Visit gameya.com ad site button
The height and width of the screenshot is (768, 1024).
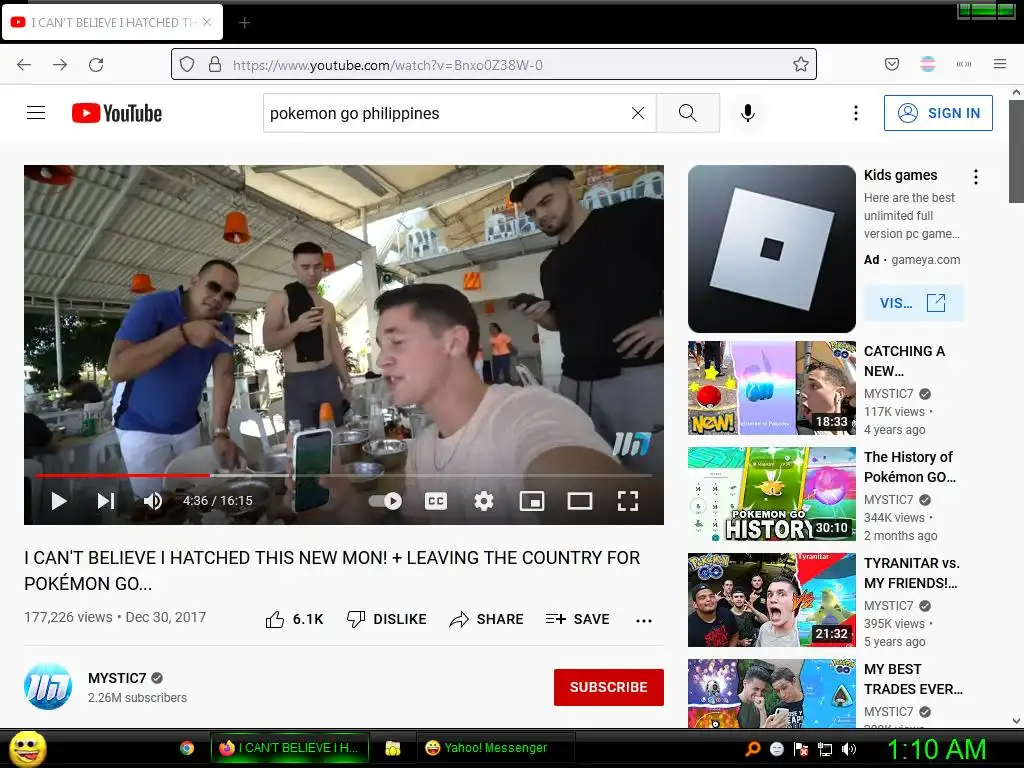point(913,303)
